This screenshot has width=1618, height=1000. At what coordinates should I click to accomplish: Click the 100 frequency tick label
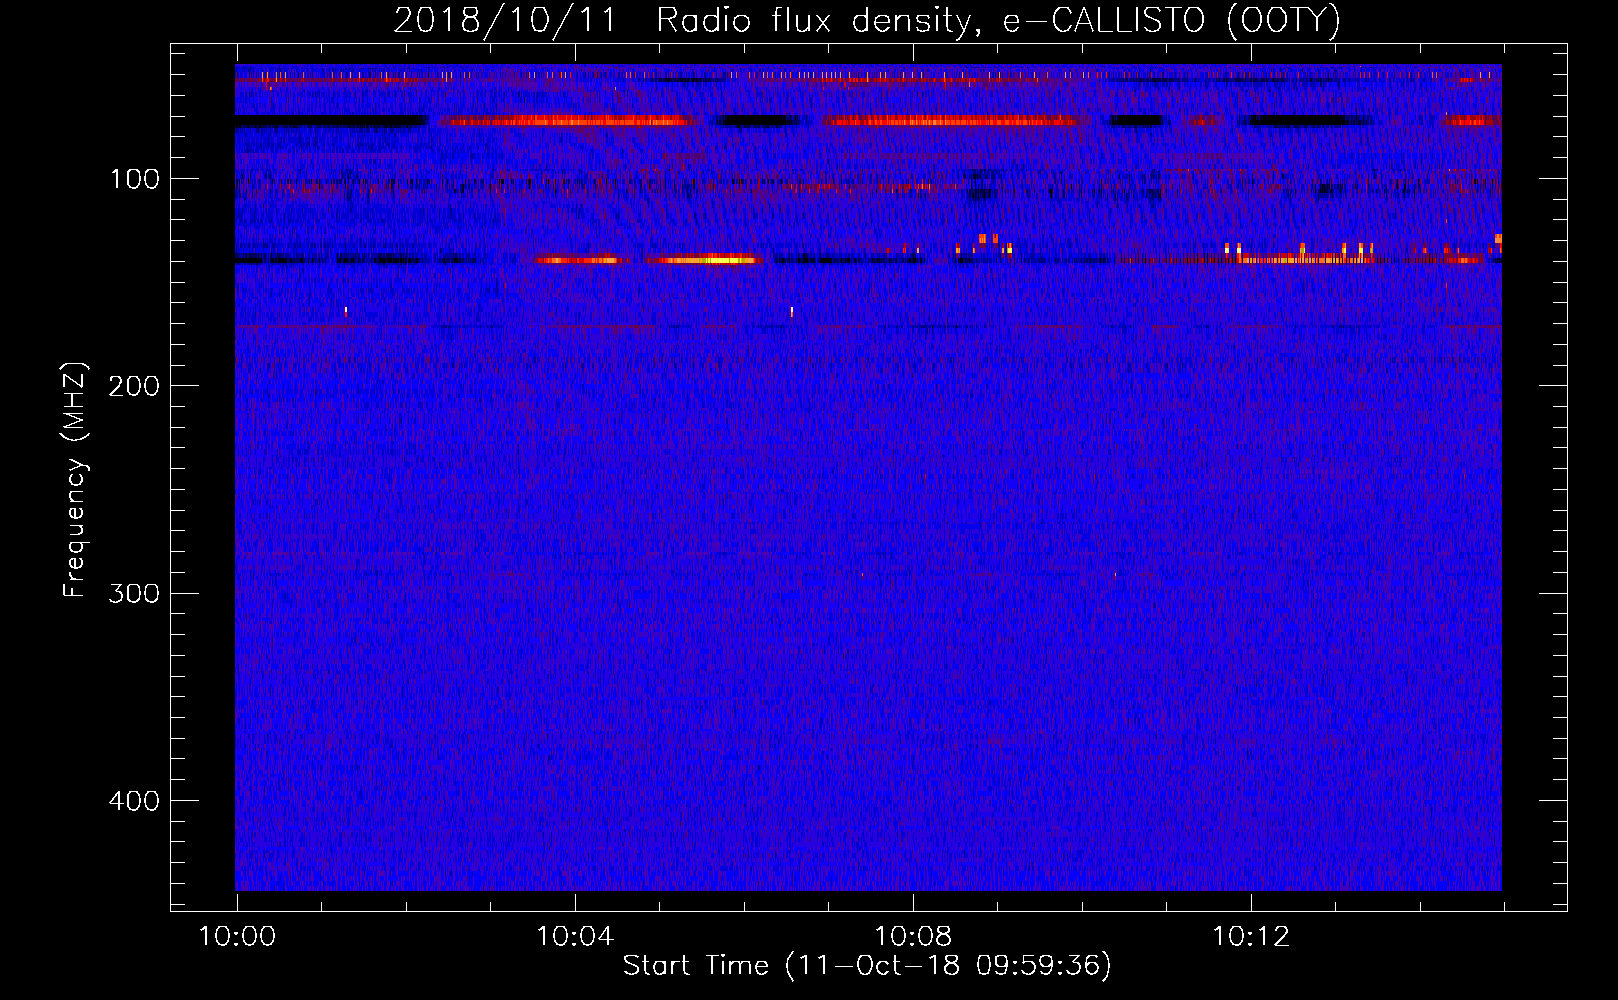pos(134,179)
